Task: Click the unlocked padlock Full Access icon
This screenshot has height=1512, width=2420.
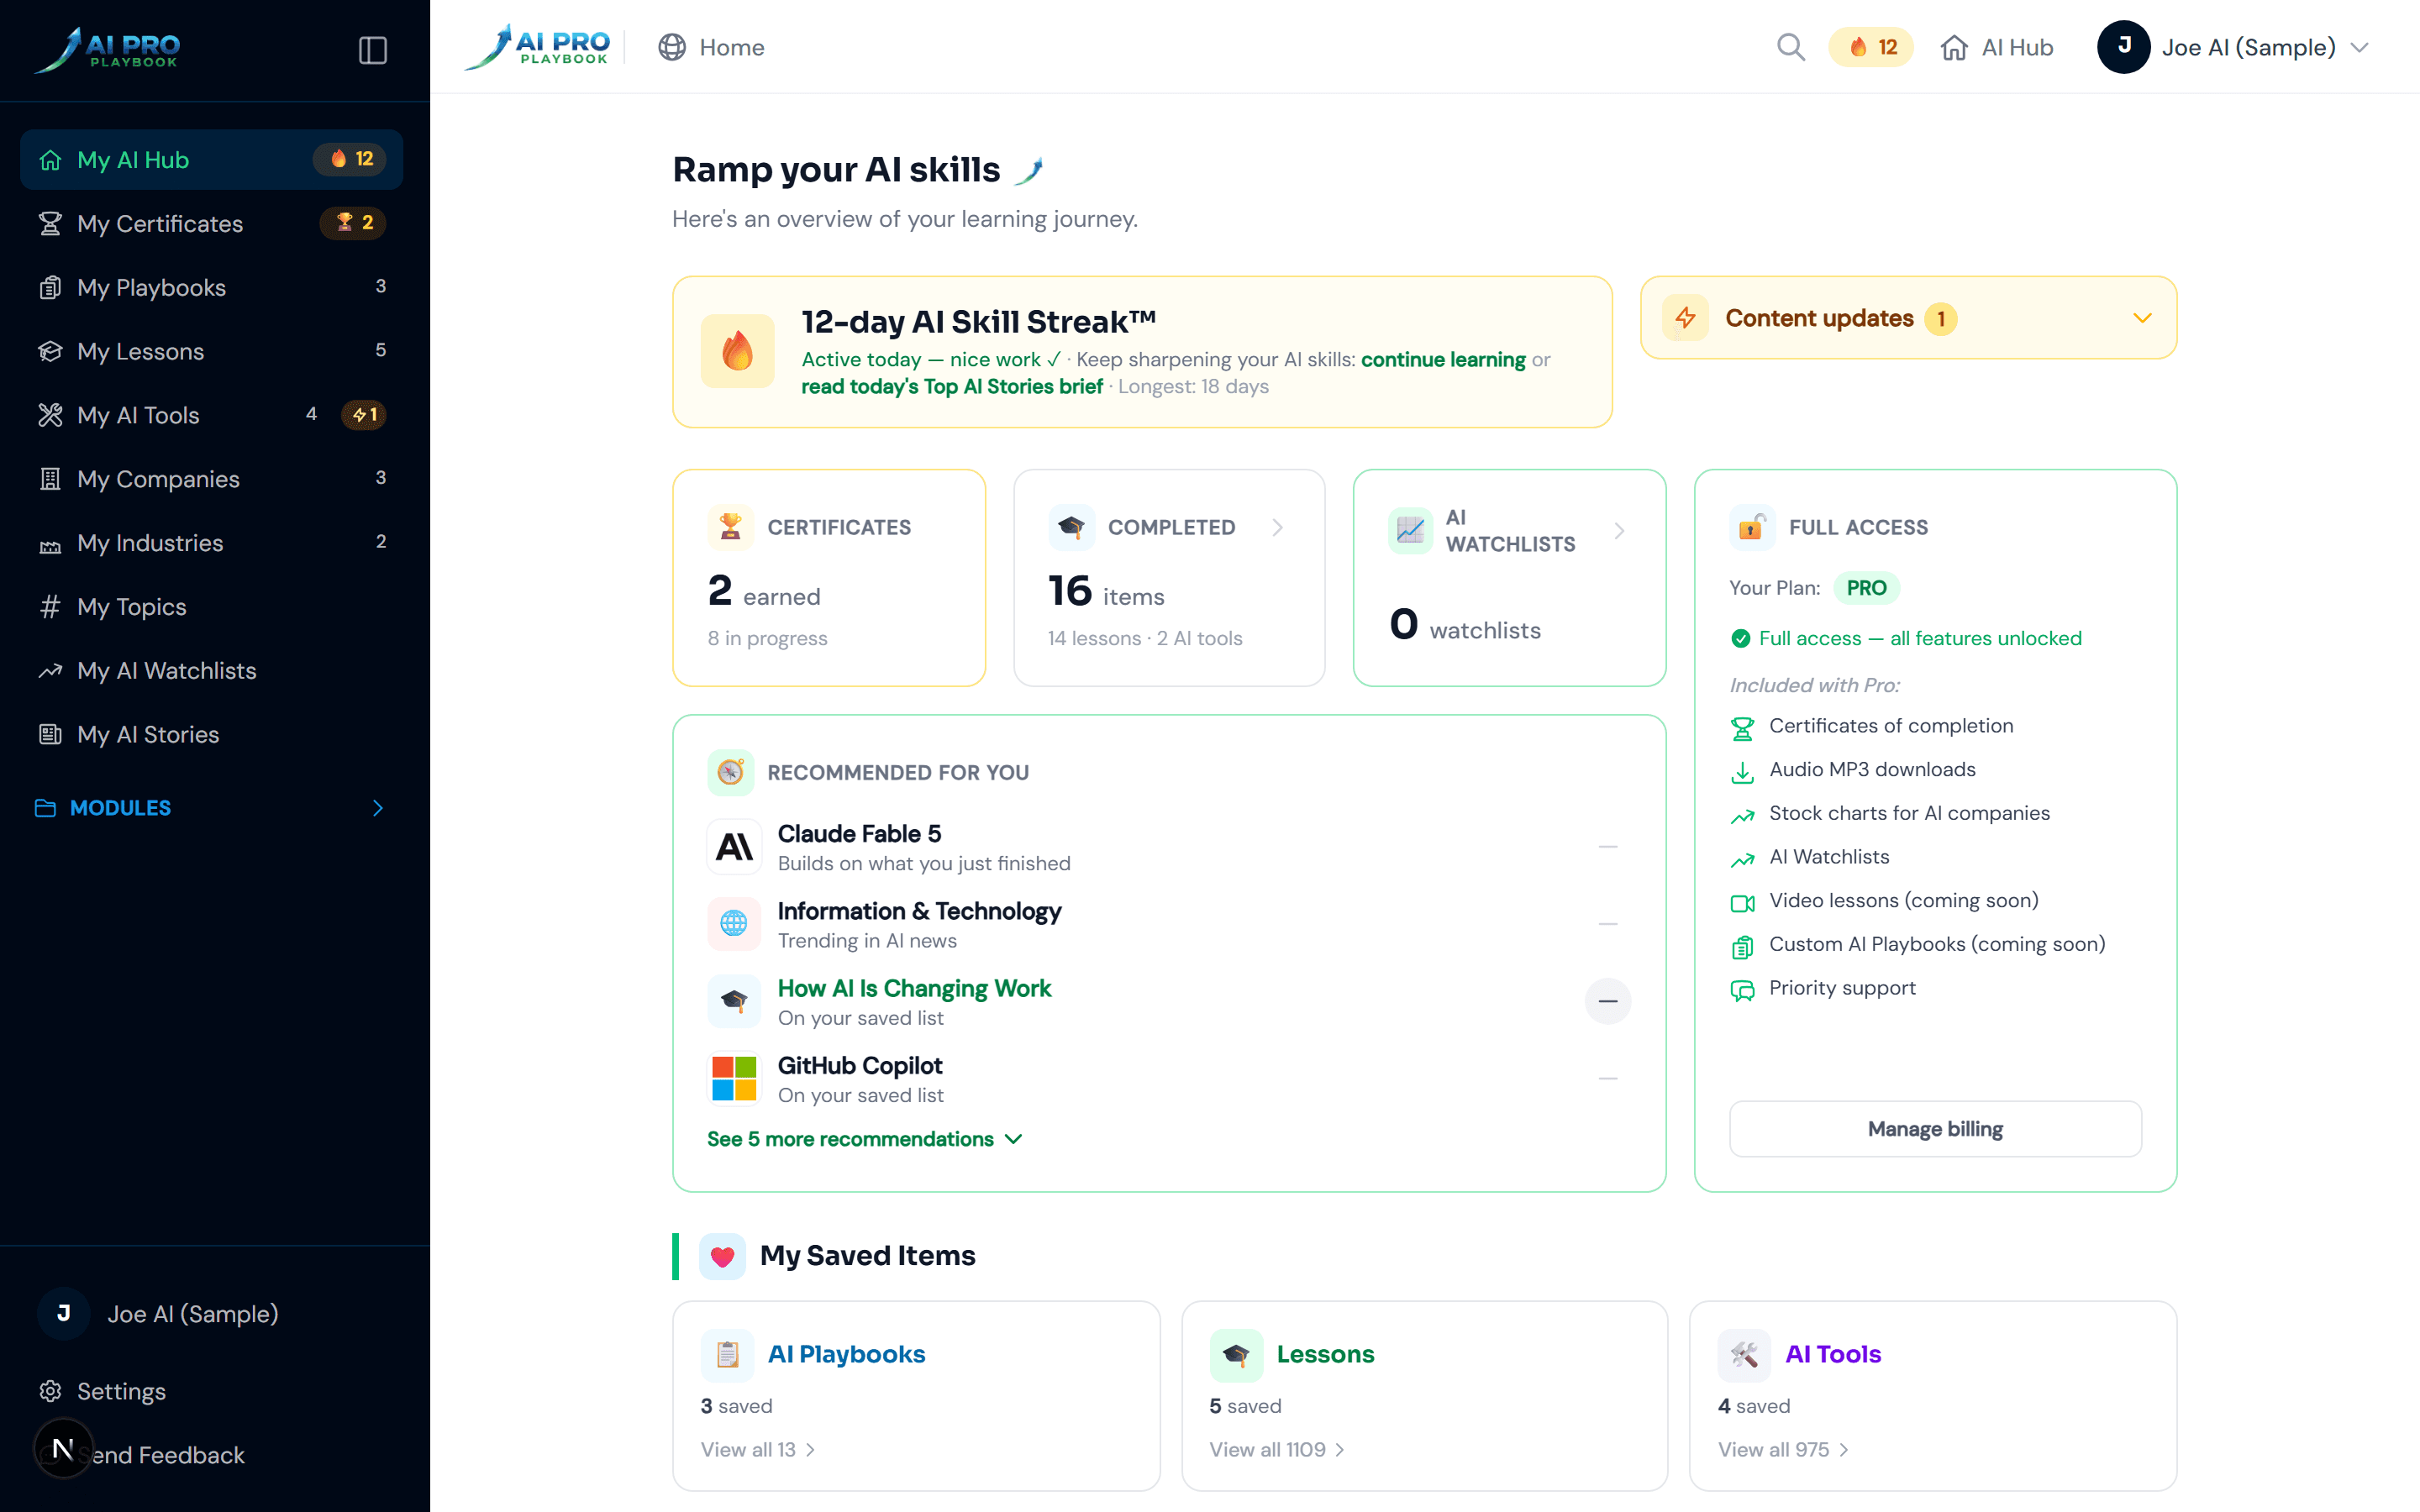Action: pos(1752,527)
